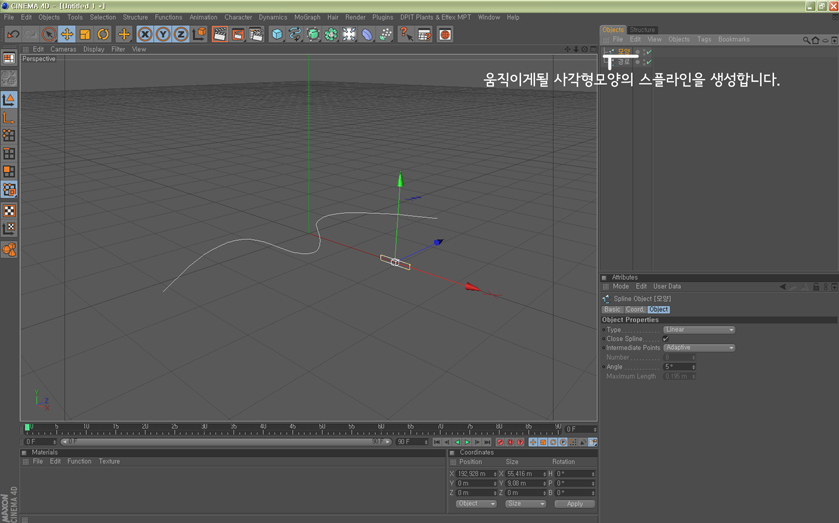The height and width of the screenshot is (523, 839).
Task: Activate the Rotate tool
Action: point(103,35)
